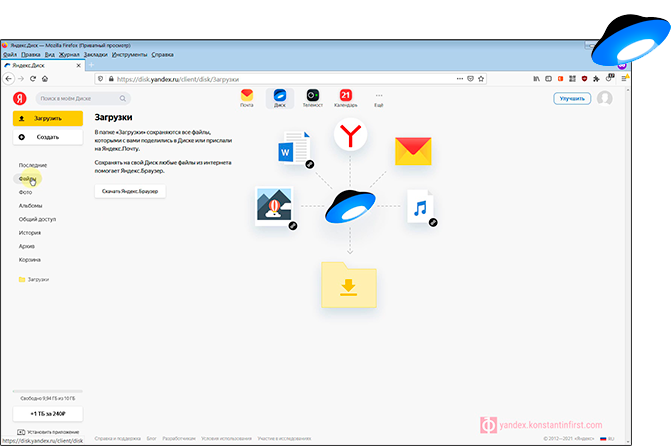Bookmark page with star icon

481,79
